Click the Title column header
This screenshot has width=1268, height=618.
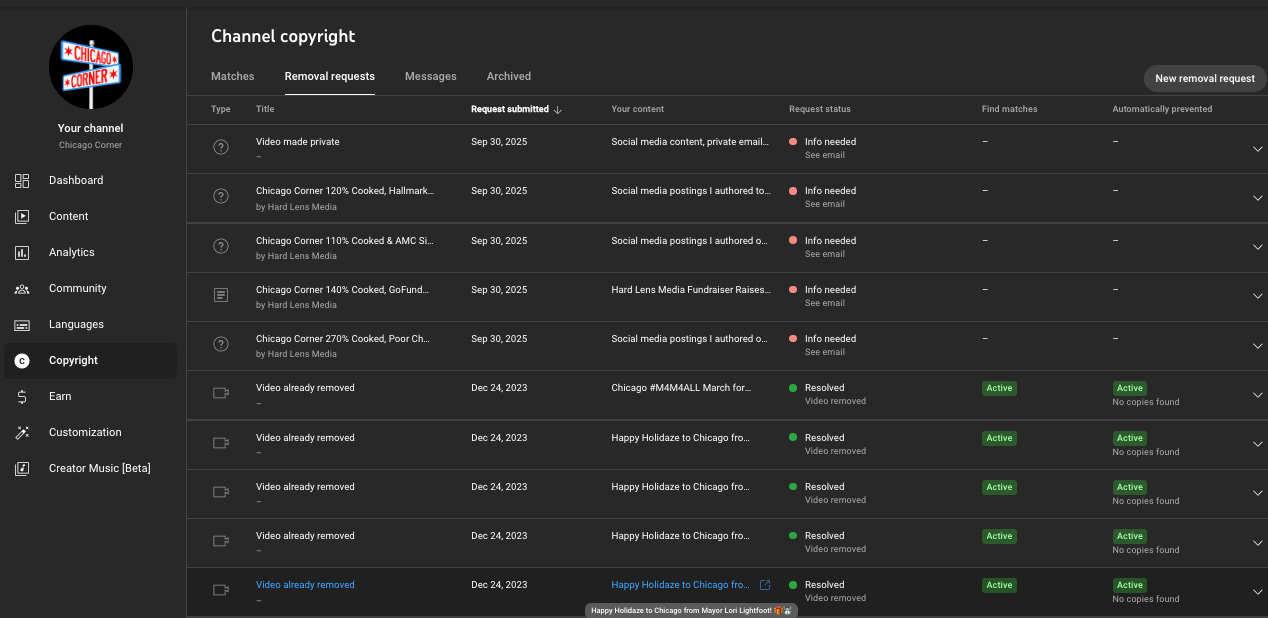pyautogui.click(x=265, y=110)
